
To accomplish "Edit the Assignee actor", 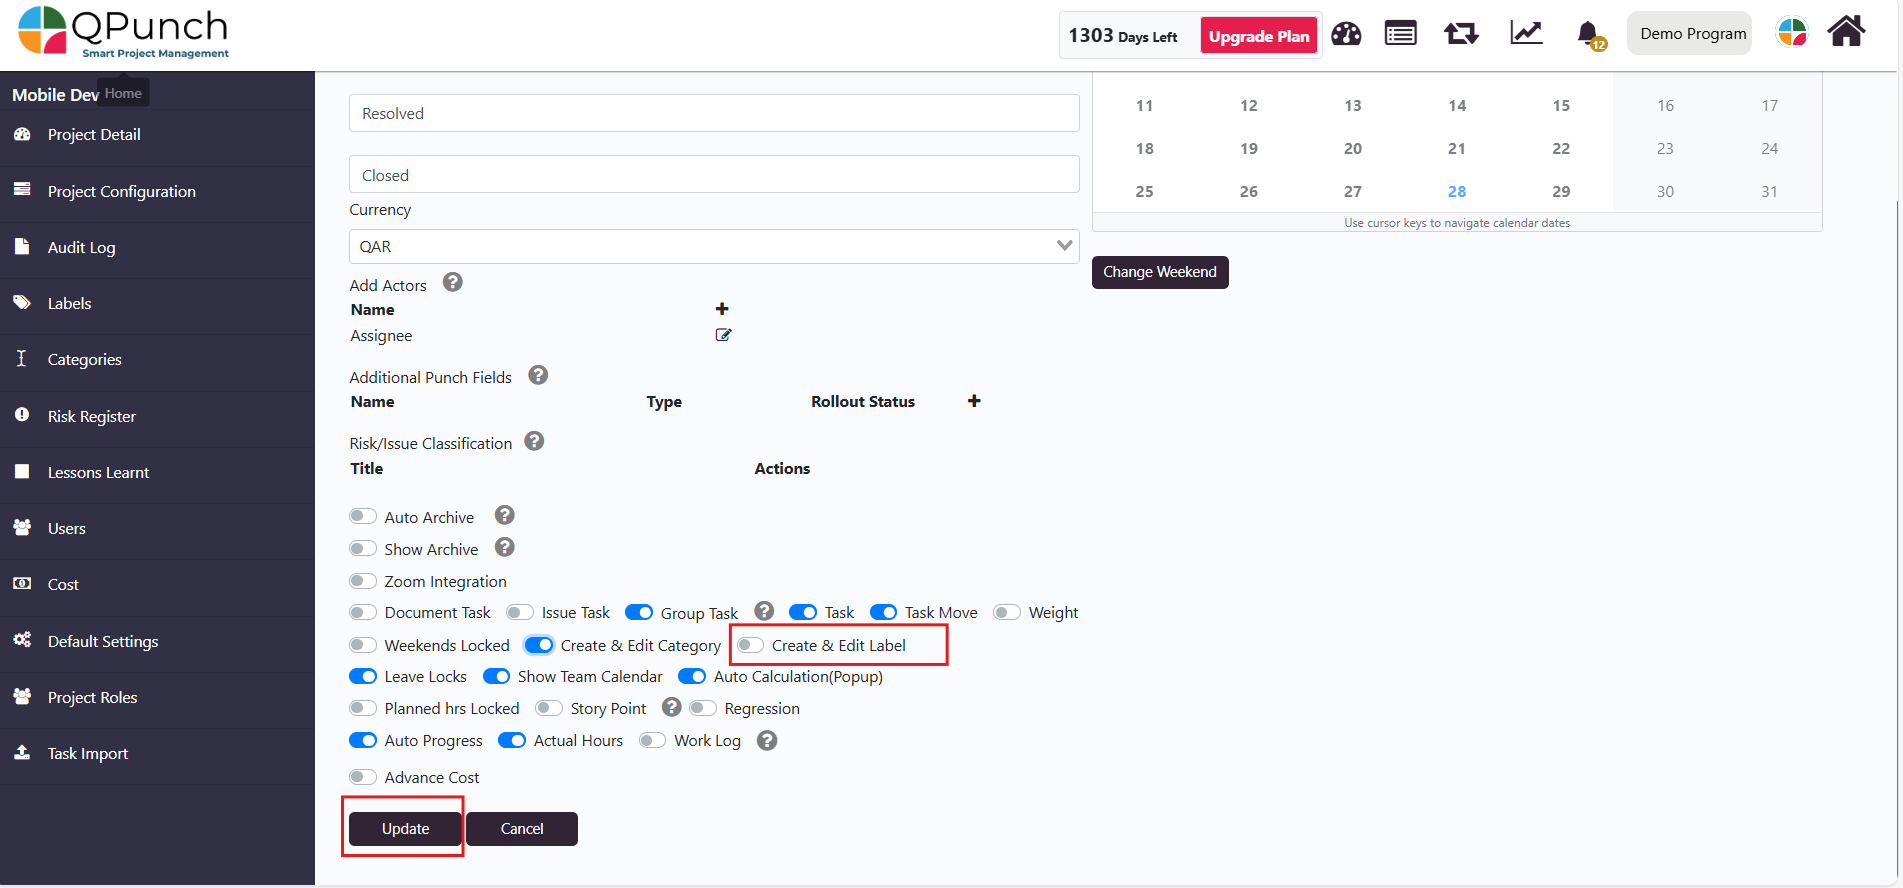I will coord(723,335).
